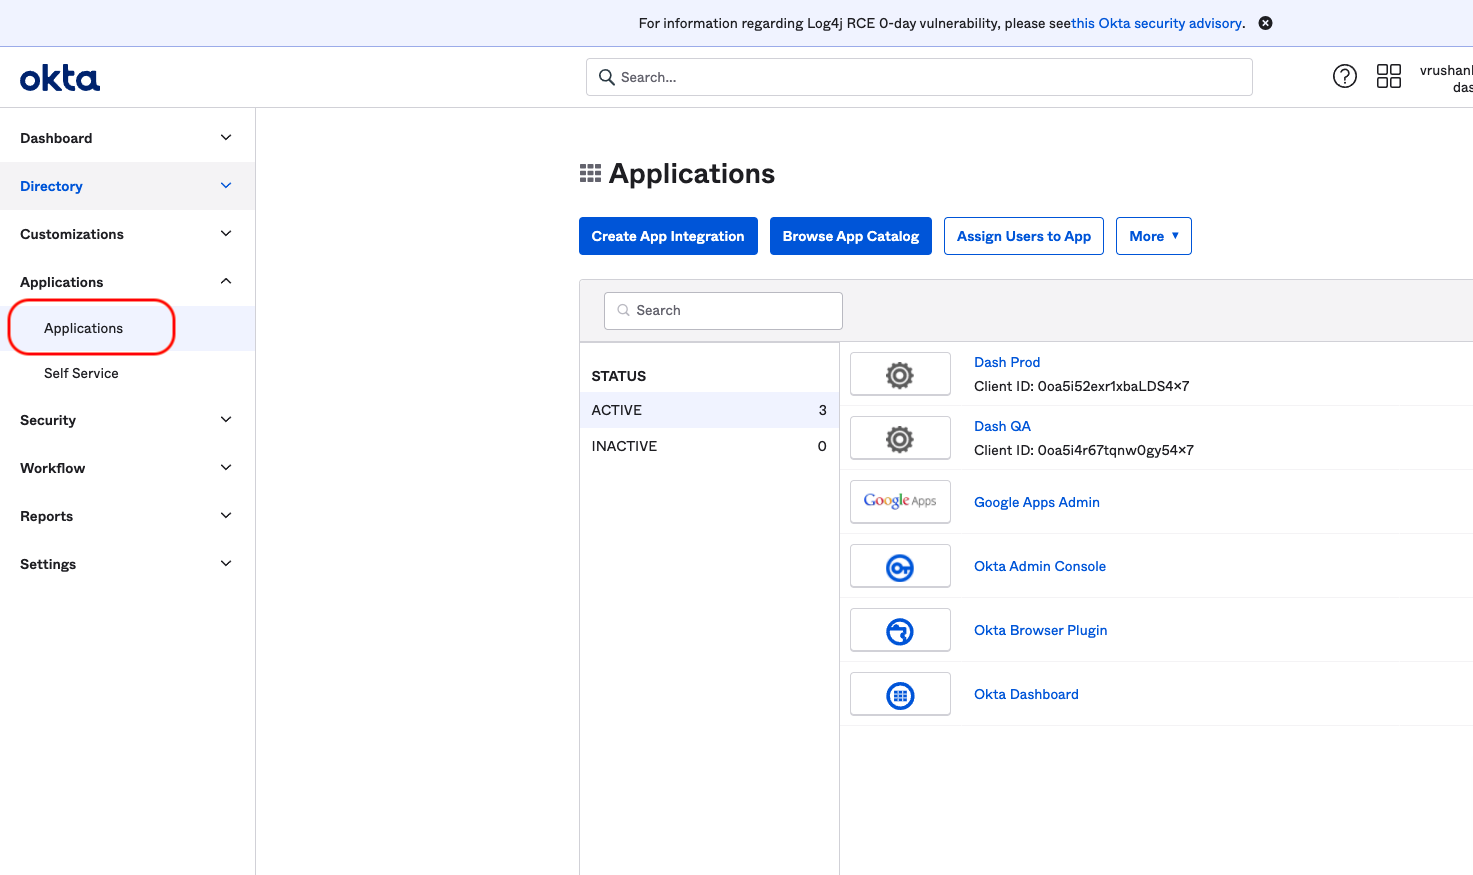Click the Okta Browser Plugin icon
The height and width of the screenshot is (875, 1473).
(x=899, y=631)
